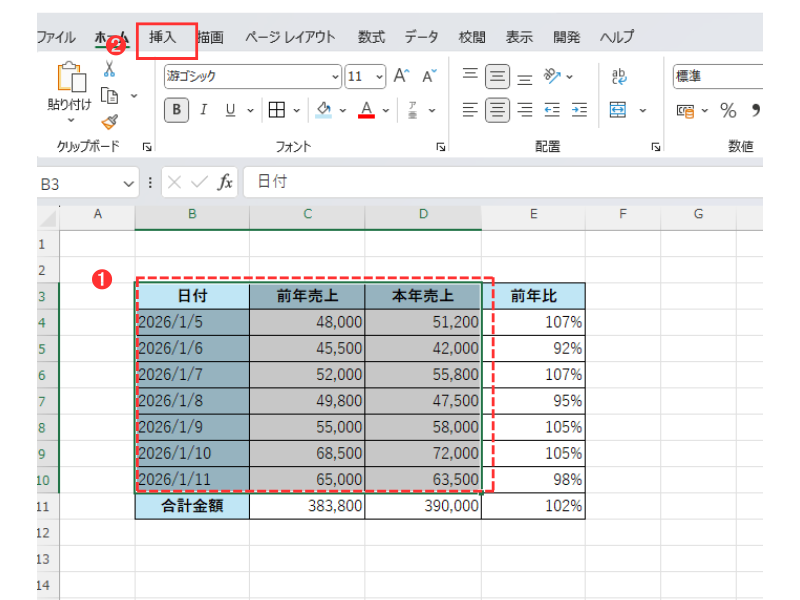Toggle Bold formatting button
The image size is (800, 600).
coord(176,110)
